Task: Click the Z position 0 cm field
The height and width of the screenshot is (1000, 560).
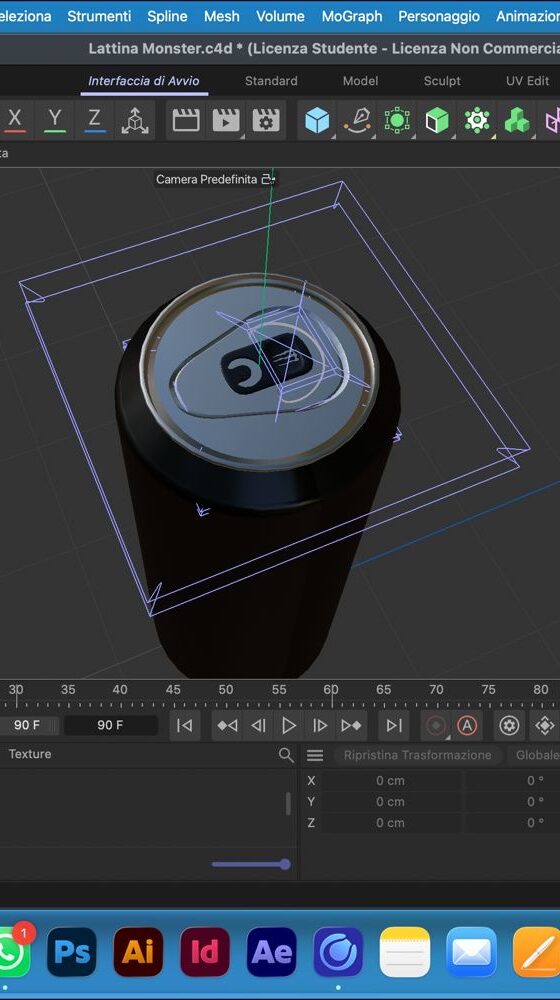Action: pos(390,823)
